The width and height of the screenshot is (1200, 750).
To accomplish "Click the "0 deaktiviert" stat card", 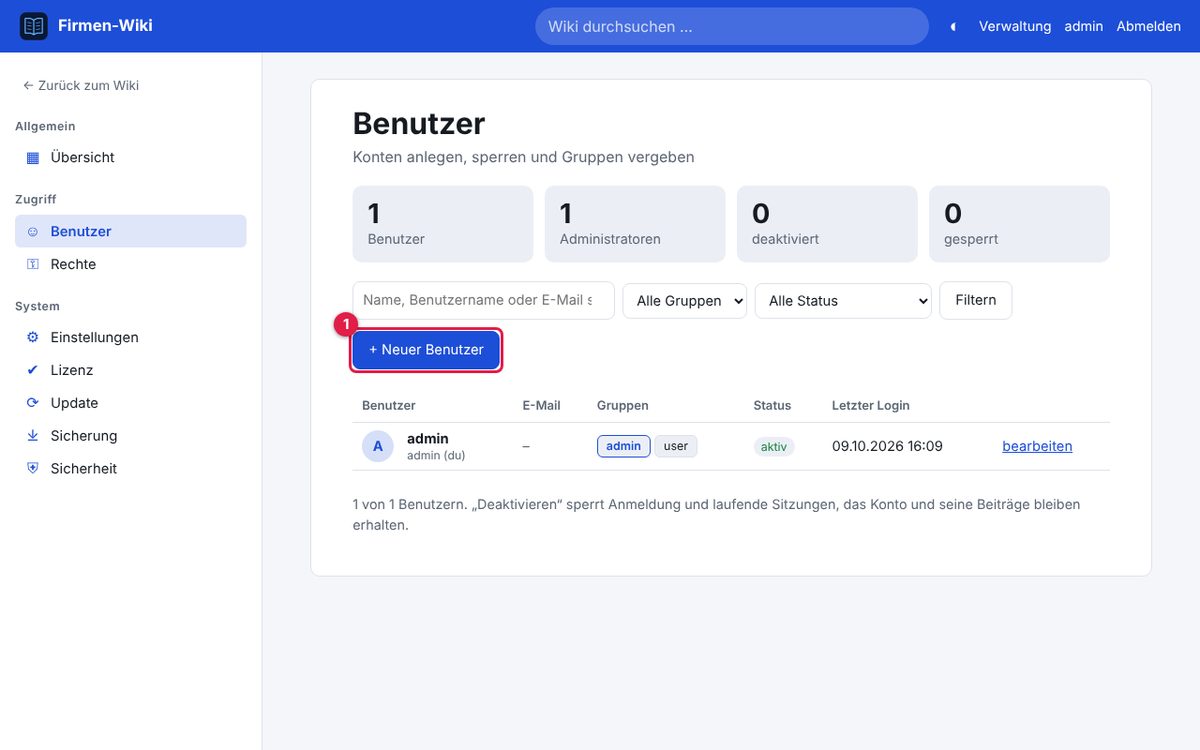I will tap(827, 224).
